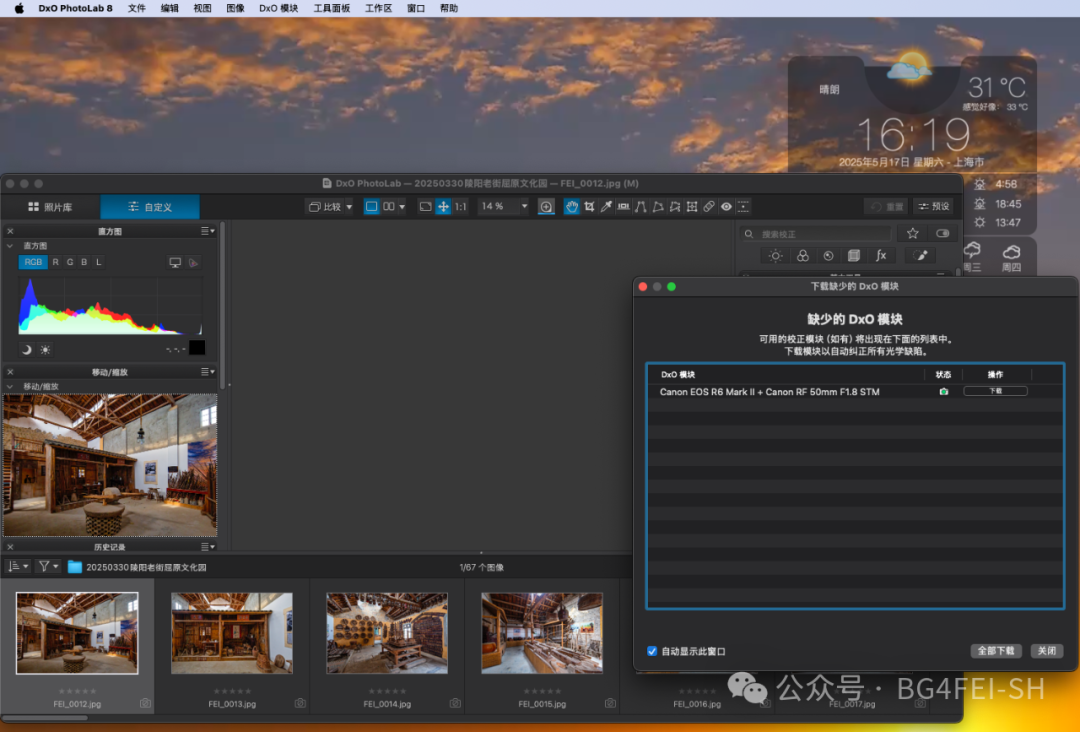The height and width of the screenshot is (732, 1080).
Task: Toggle active corrections only switch
Action: click(942, 233)
